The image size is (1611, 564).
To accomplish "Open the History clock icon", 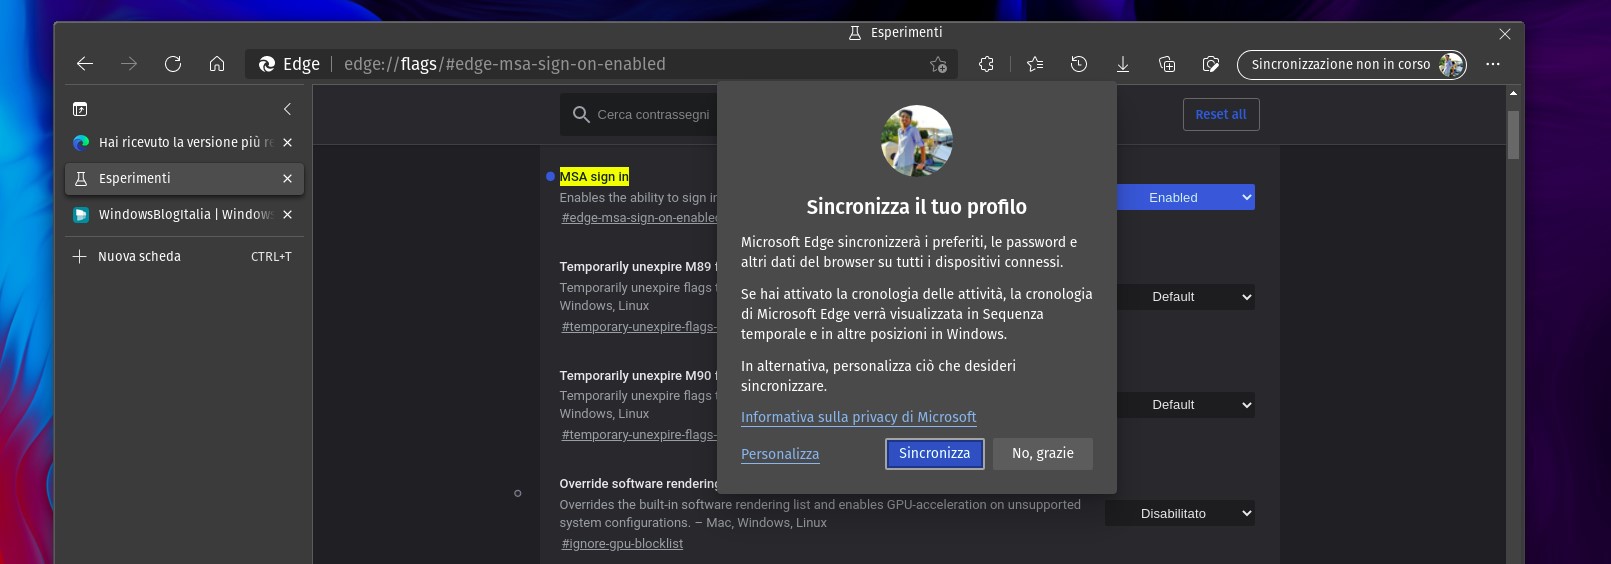I will coord(1079,64).
